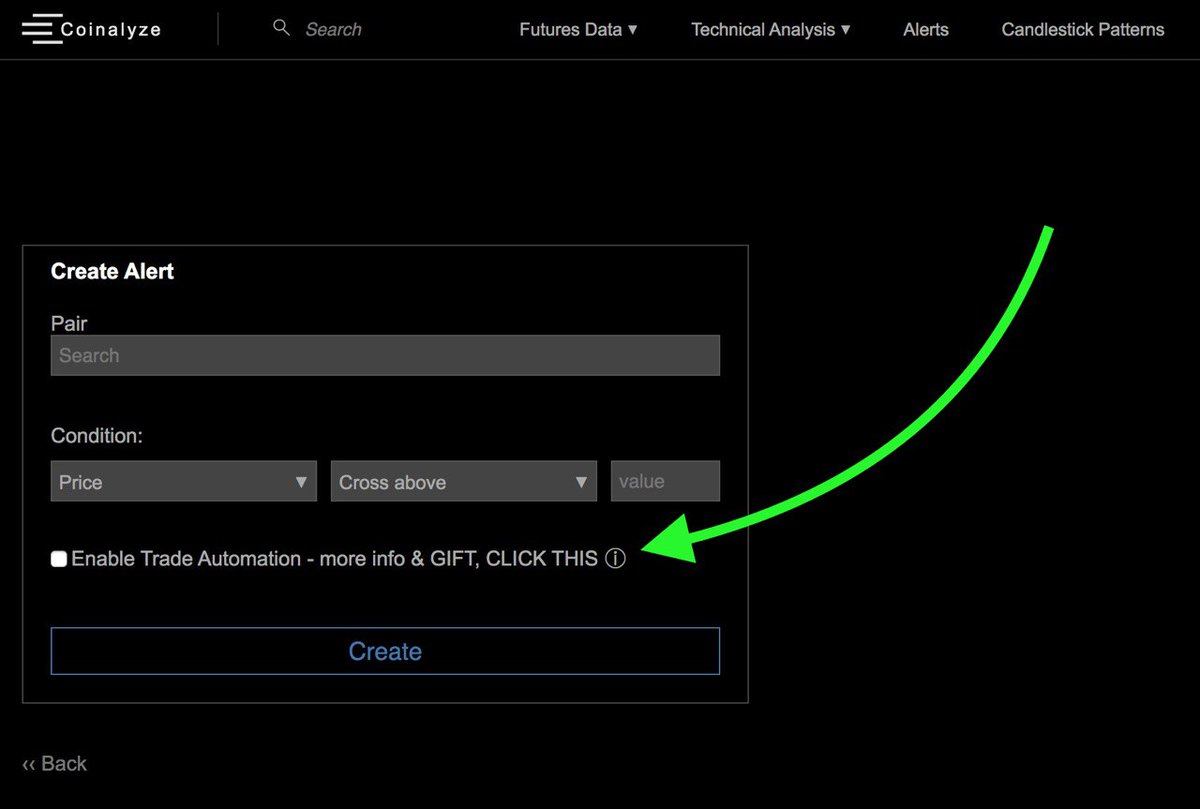
Task: Open the Cross above condition dropdown
Action: coord(463,481)
